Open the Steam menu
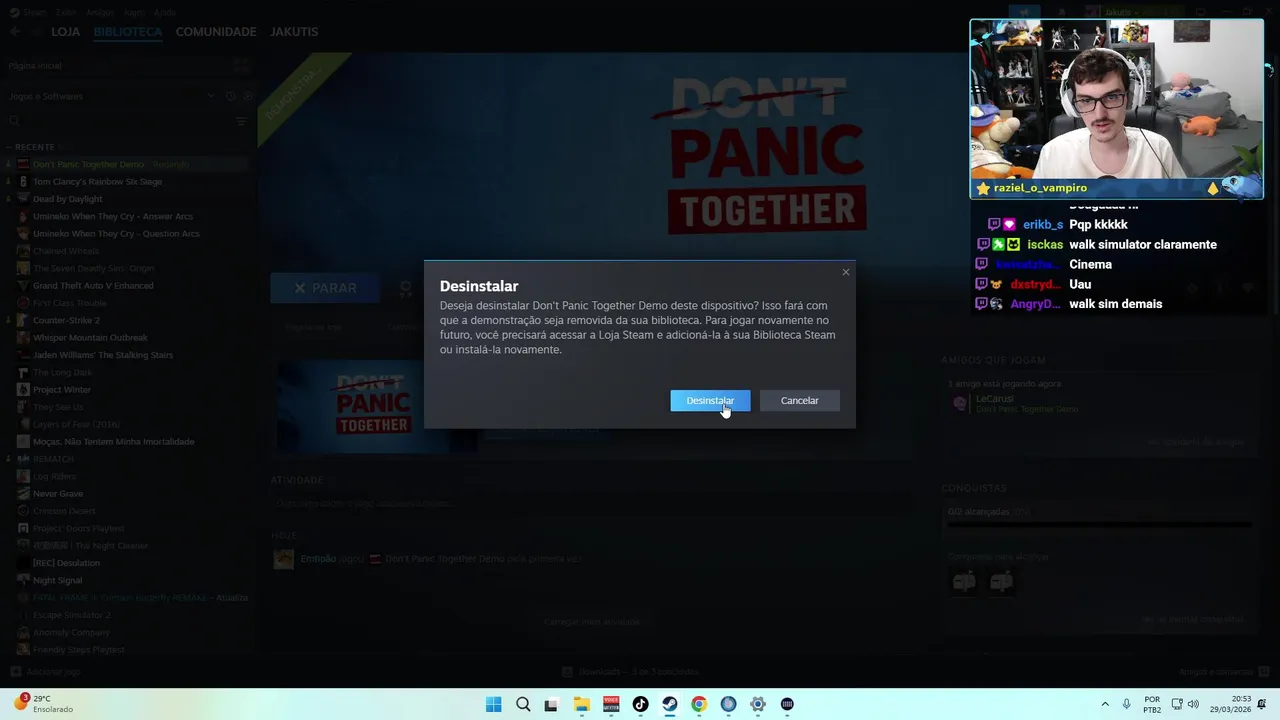 34,12
